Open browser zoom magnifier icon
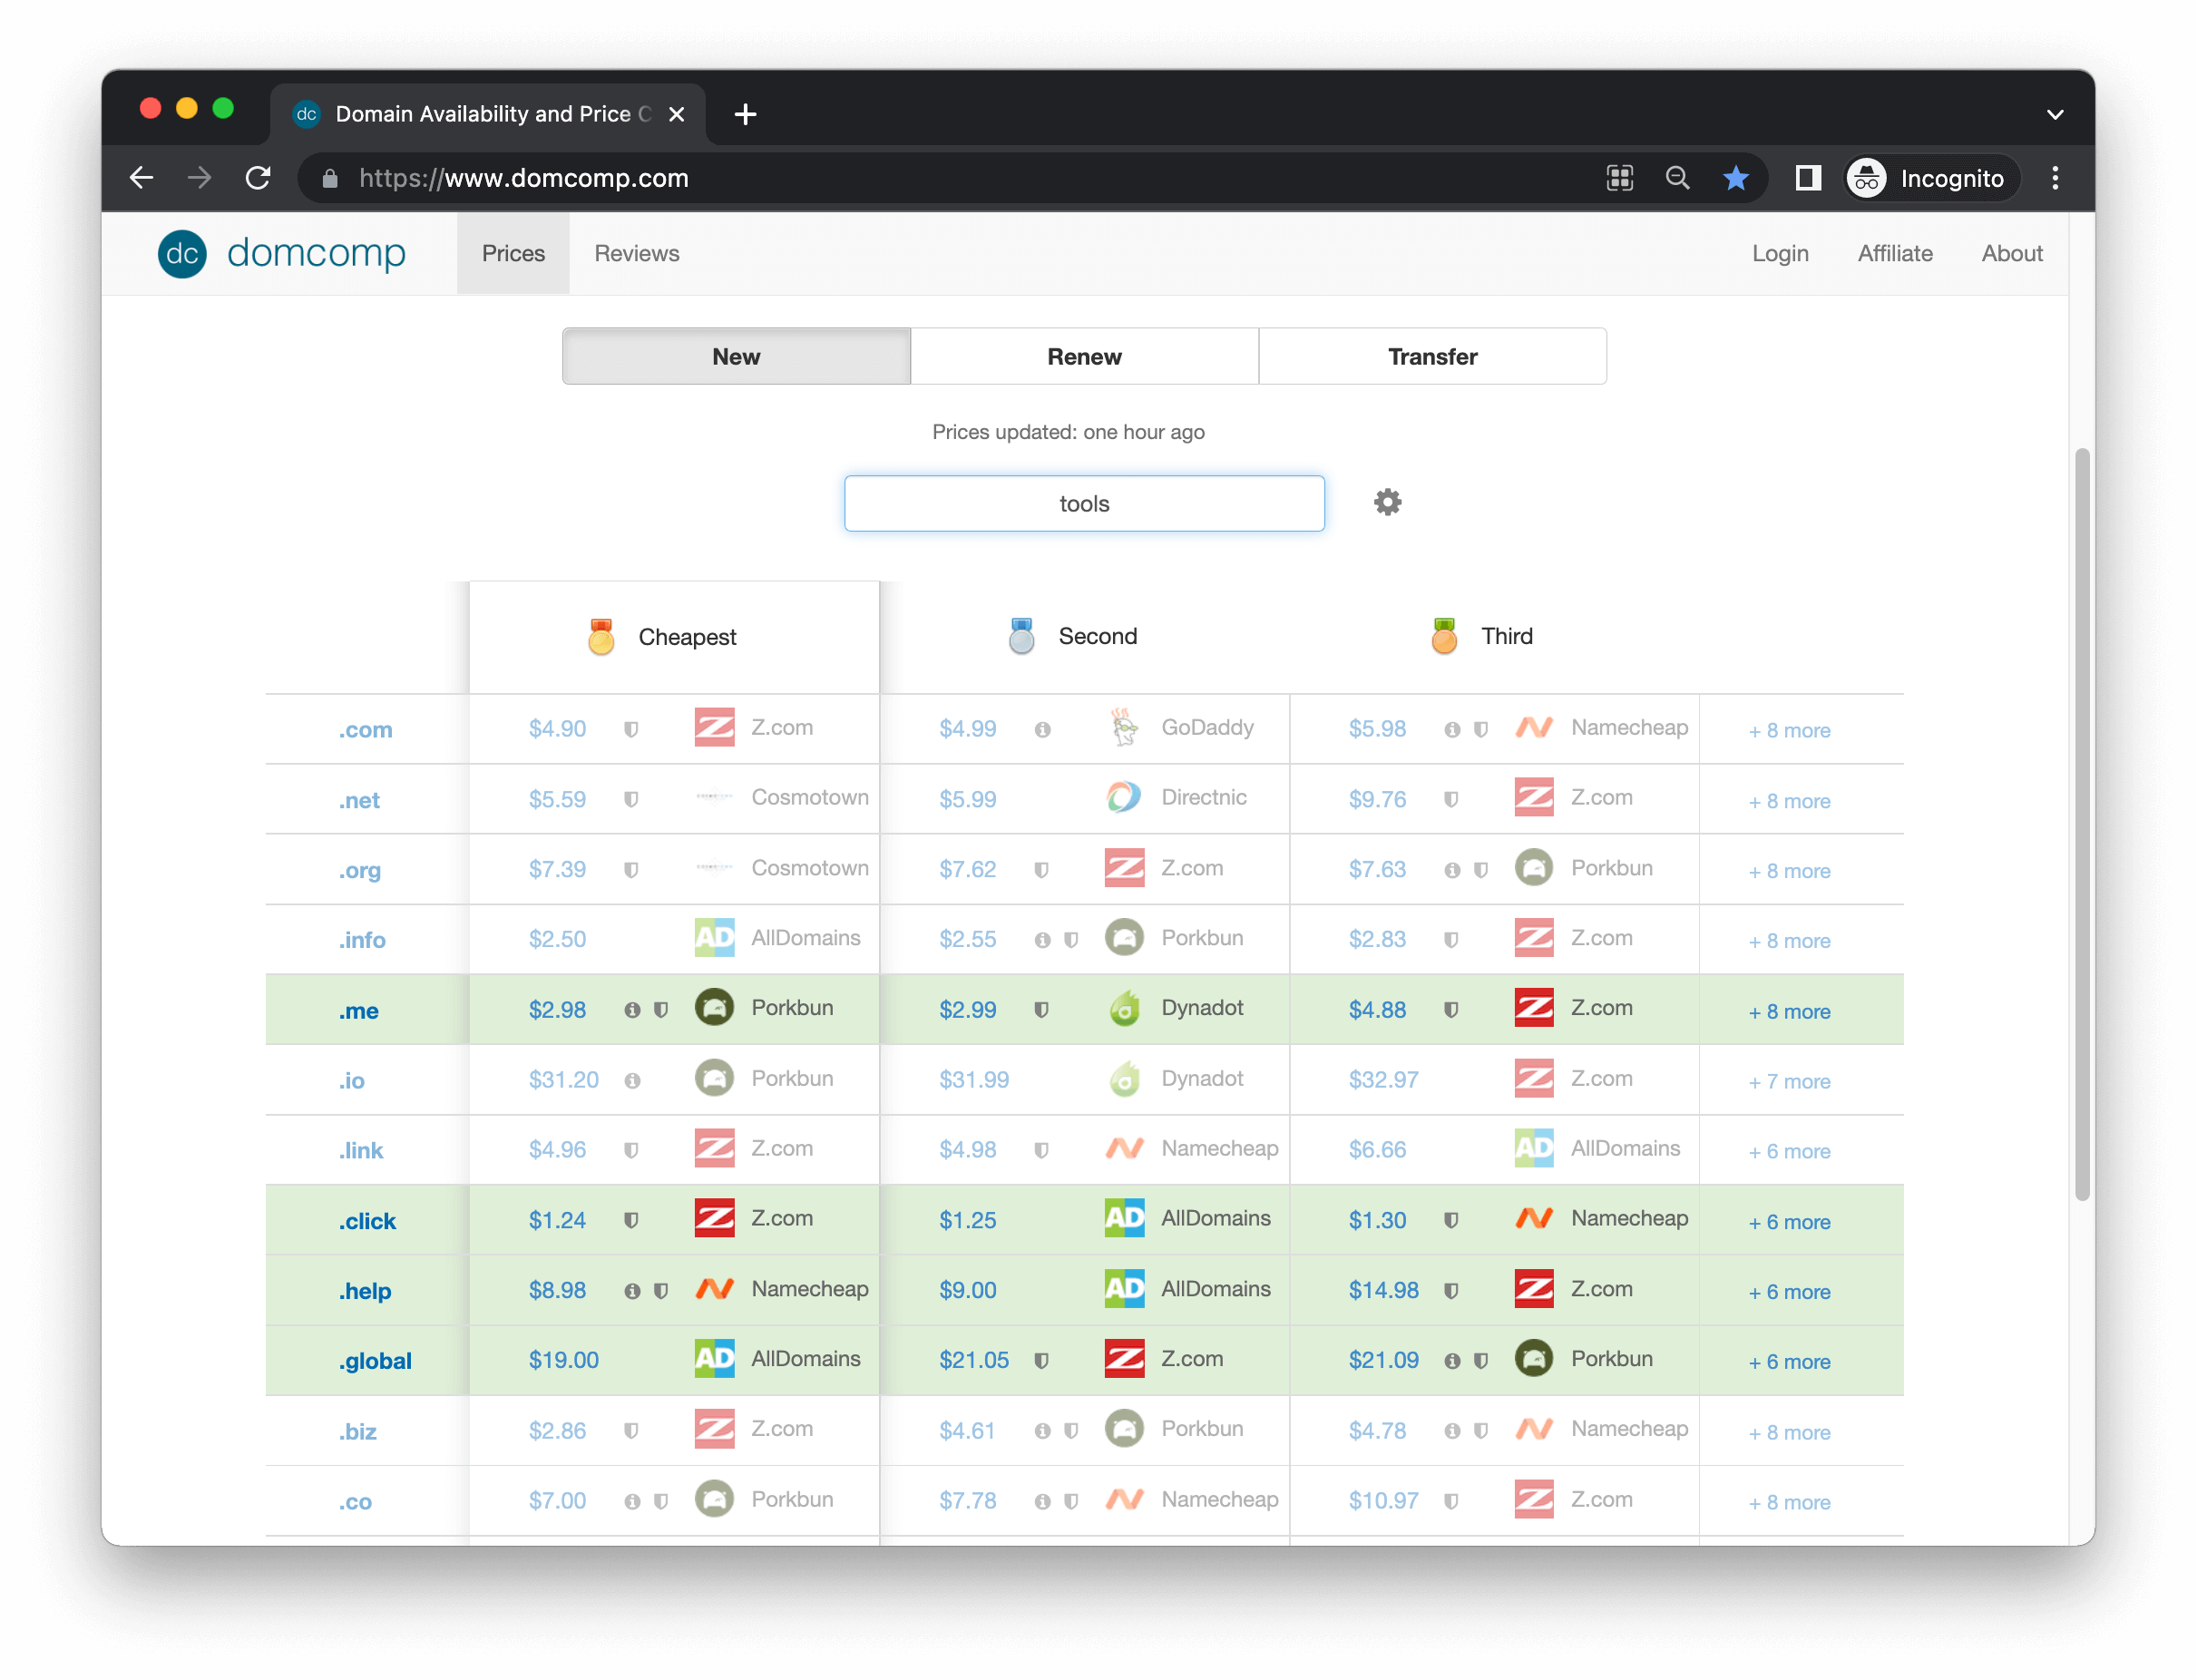This screenshot has width=2197, height=1680. [1677, 178]
